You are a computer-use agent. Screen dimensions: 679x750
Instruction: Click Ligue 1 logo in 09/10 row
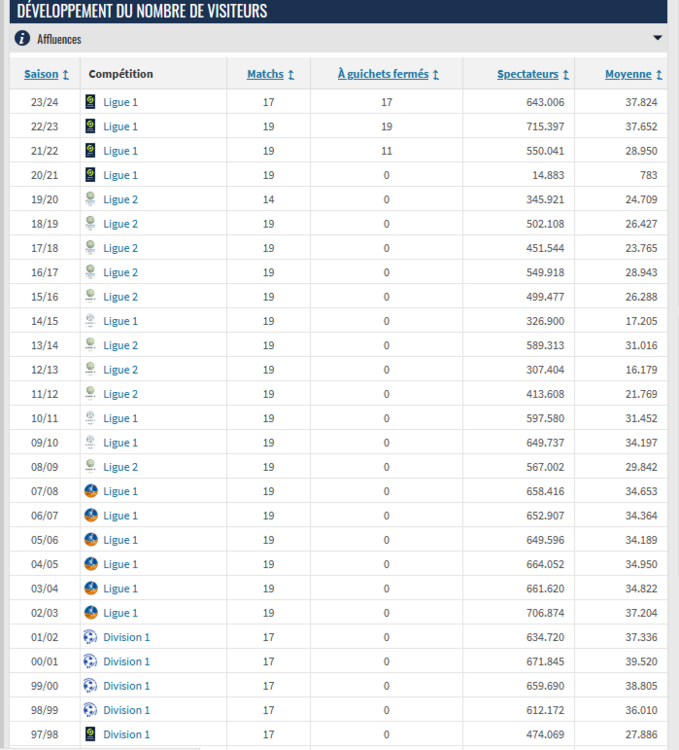pos(90,442)
